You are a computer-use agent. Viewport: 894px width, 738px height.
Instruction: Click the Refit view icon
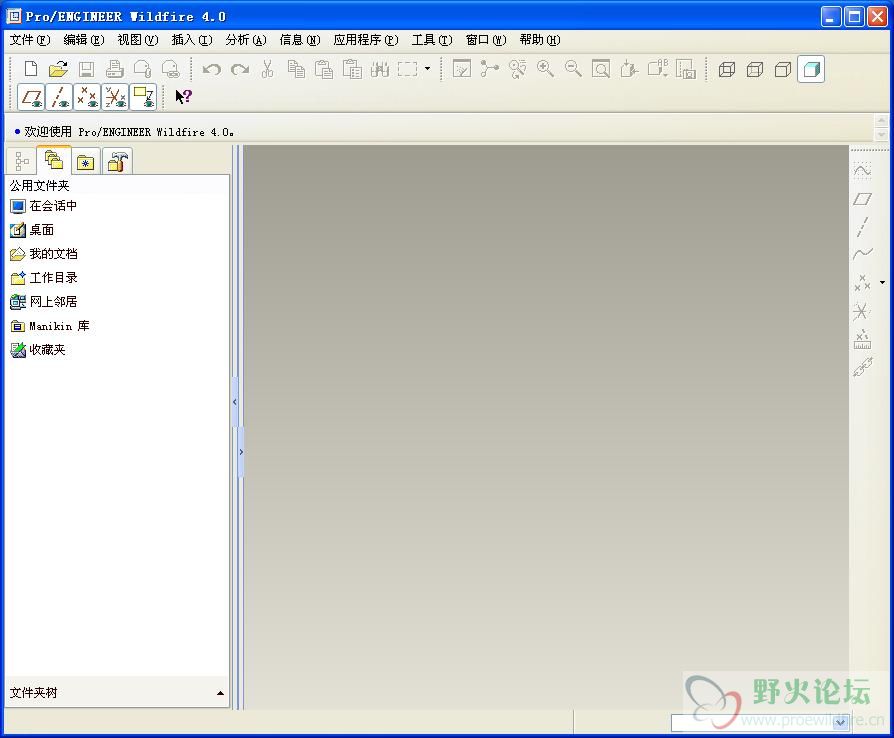point(601,69)
